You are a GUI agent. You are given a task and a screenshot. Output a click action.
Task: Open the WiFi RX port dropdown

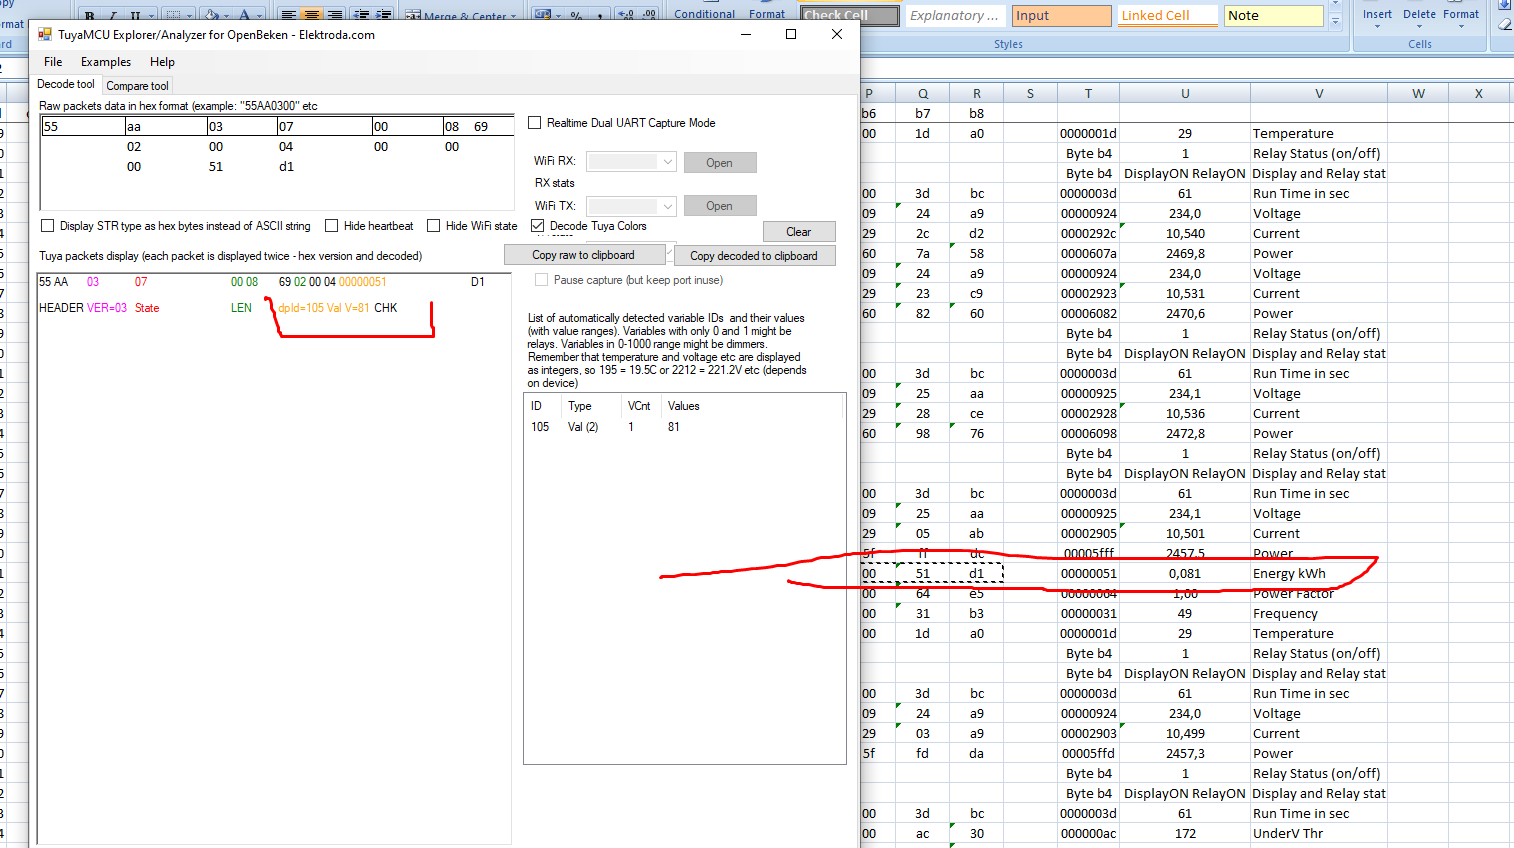pos(668,161)
